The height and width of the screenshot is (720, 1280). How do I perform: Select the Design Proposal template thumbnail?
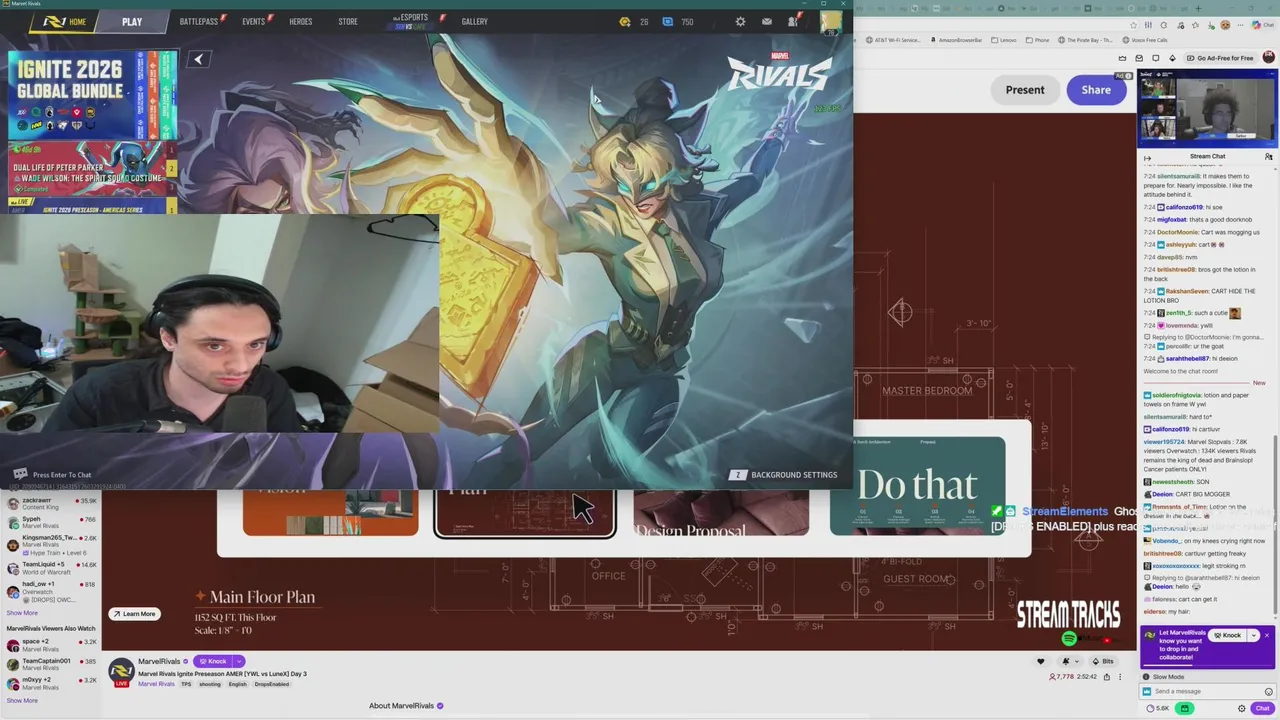pos(721,513)
